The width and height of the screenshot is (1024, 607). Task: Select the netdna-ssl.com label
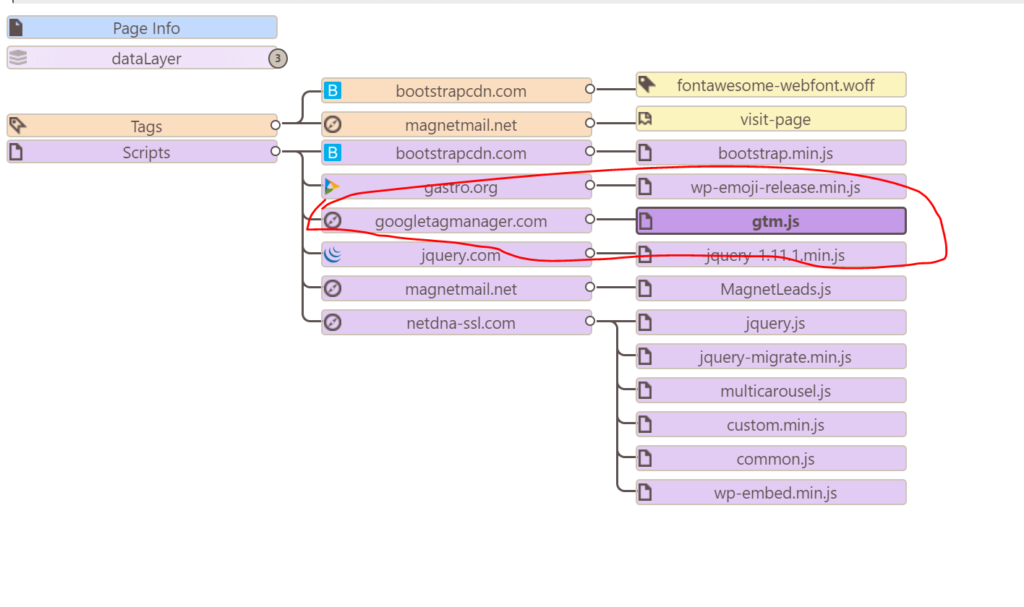click(461, 323)
